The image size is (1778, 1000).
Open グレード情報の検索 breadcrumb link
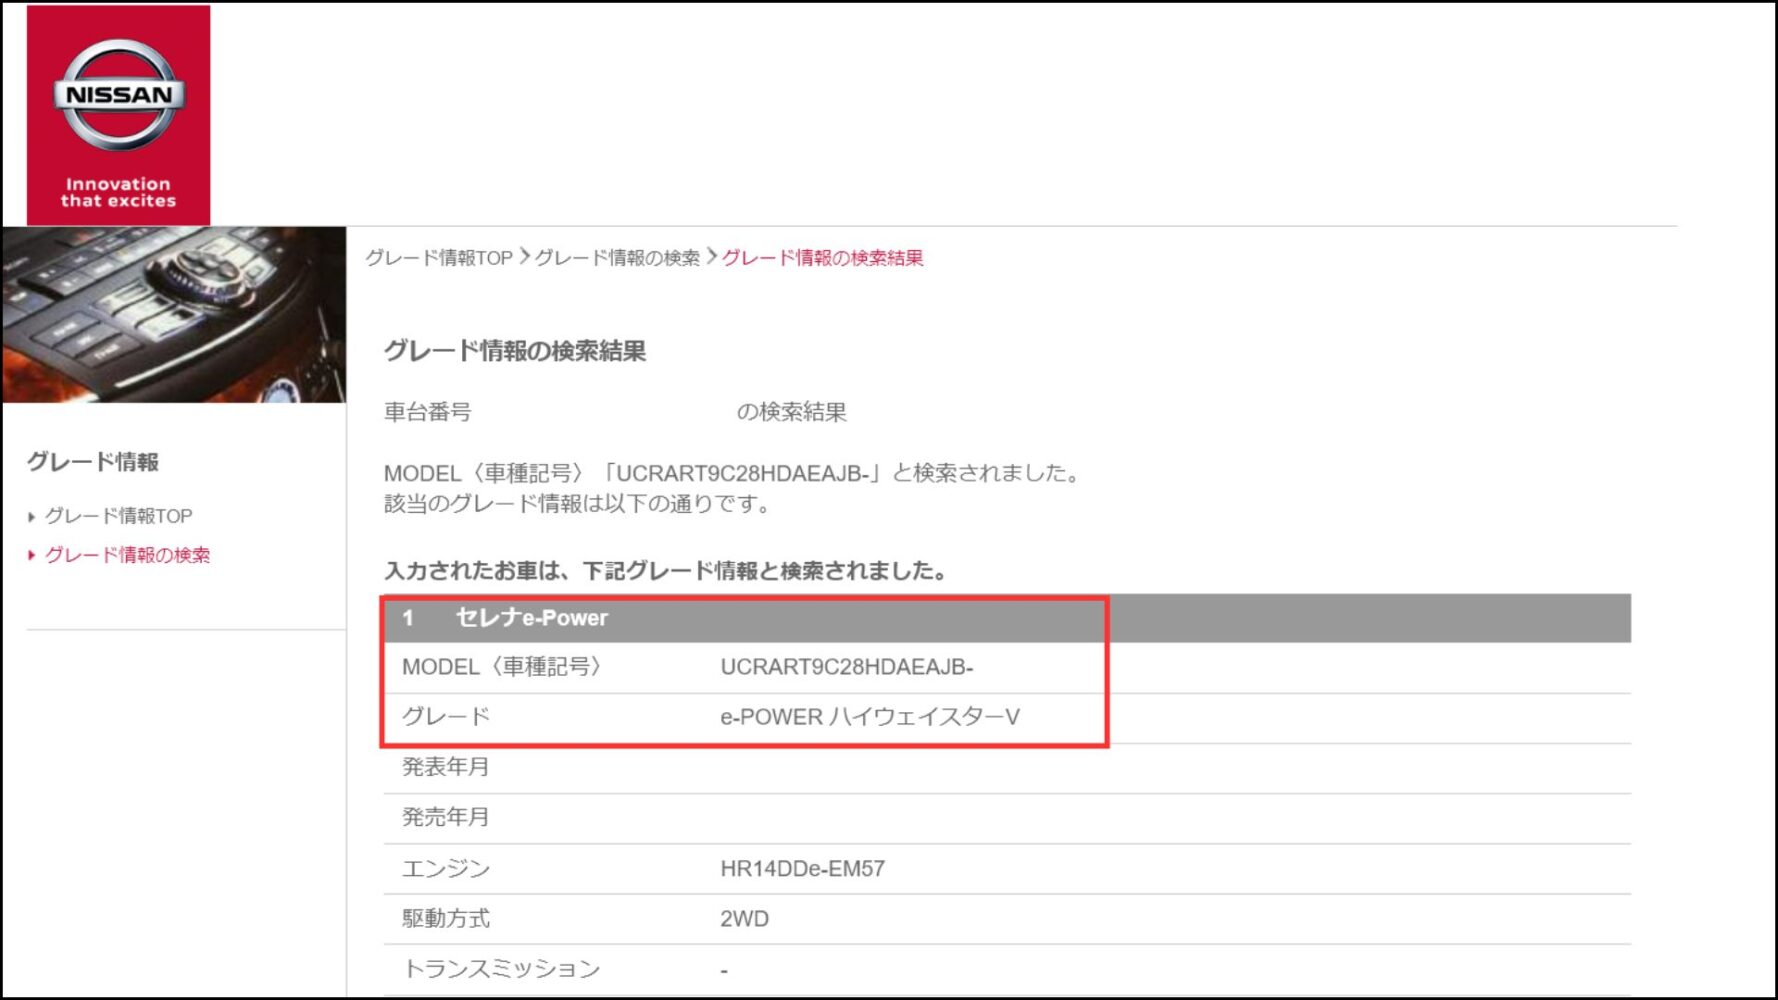[x=617, y=258]
